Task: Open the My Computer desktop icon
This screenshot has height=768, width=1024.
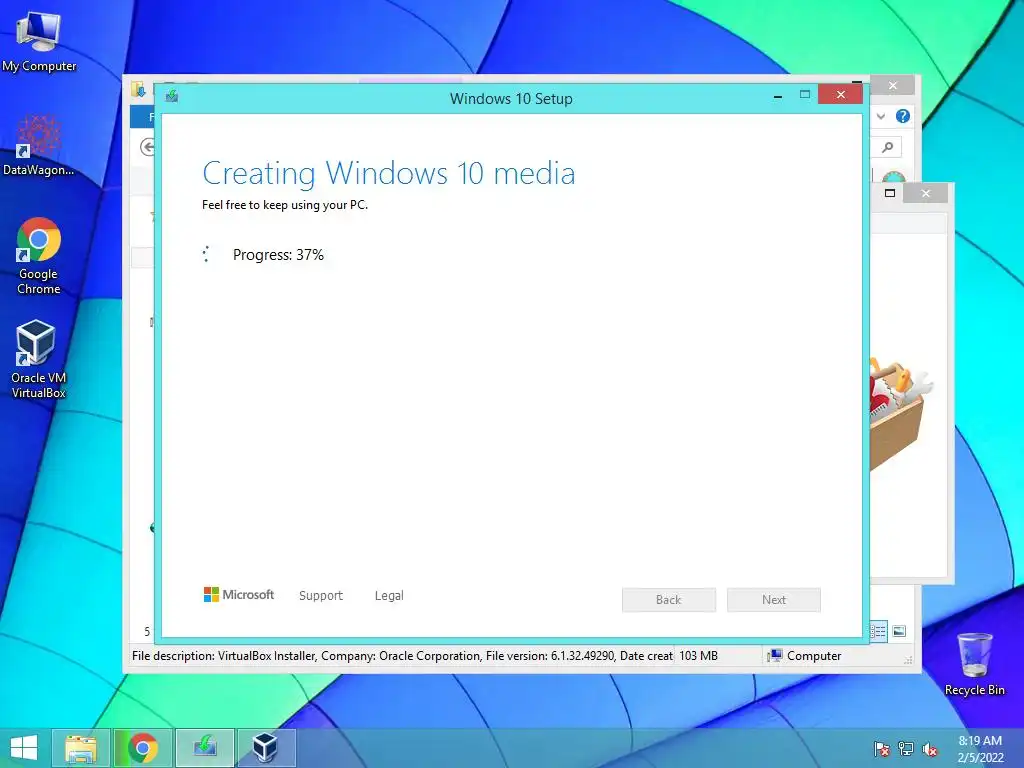Action: [x=39, y=40]
